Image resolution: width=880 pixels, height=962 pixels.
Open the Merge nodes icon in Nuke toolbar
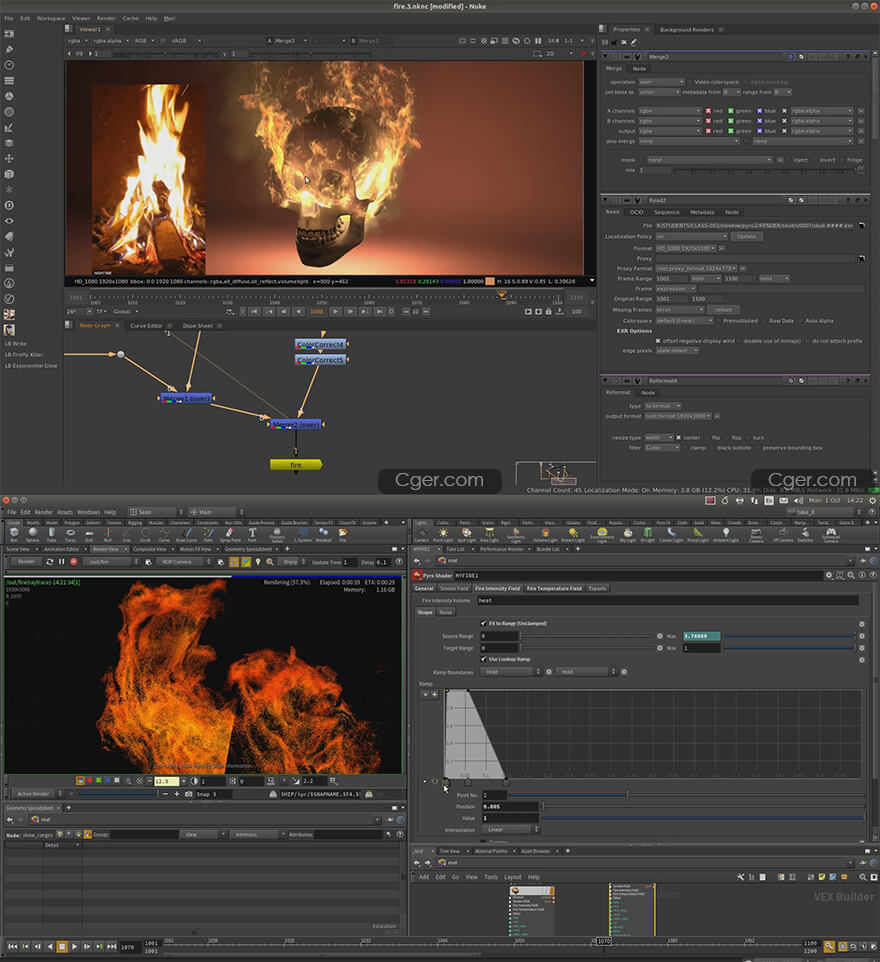tap(9, 143)
